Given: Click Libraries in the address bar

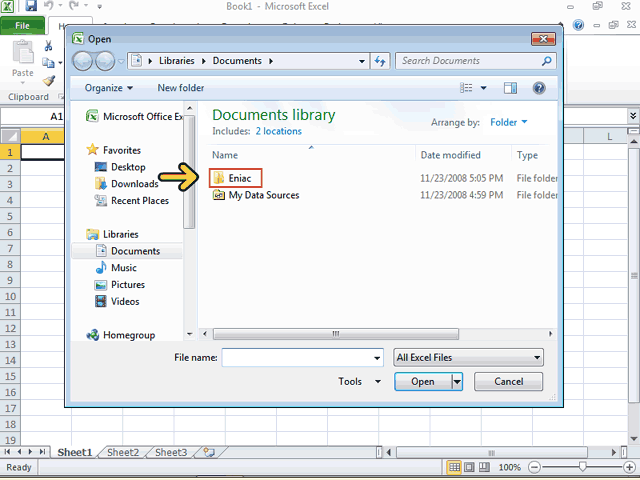Looking at the screenshot, I should pyautogui.click(x=177, y=61).
